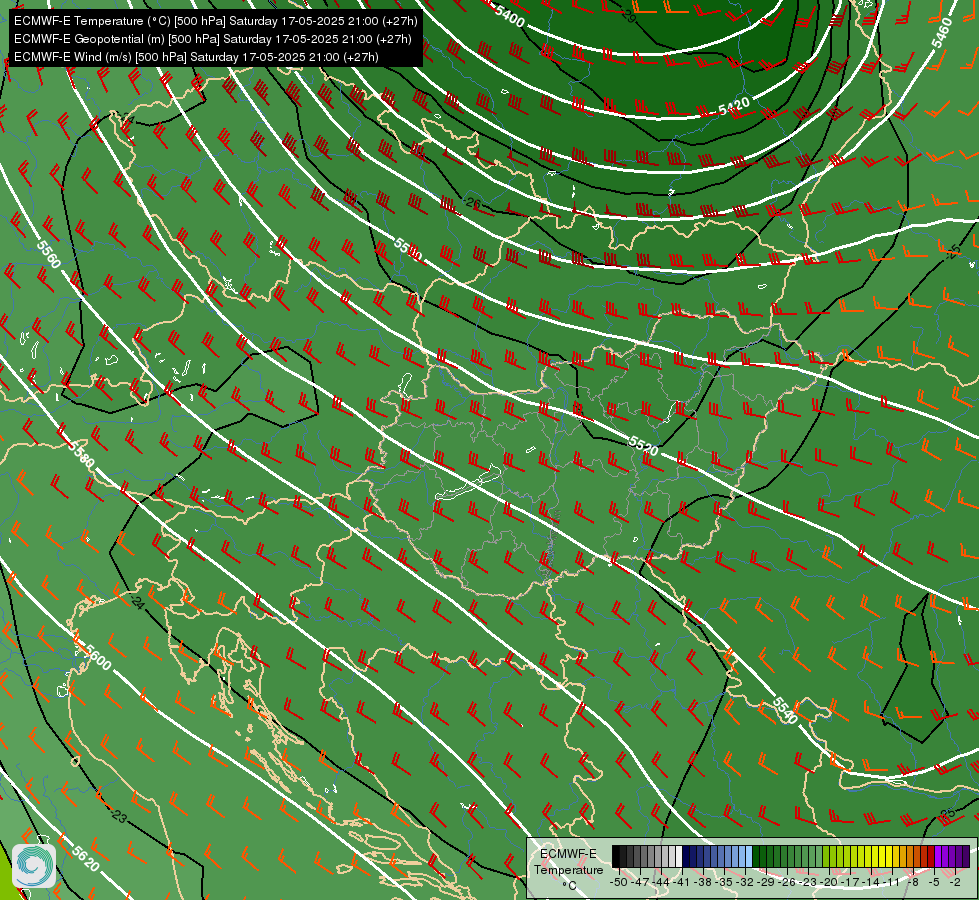Click the 5540 geopotential contour label
Image resolution: width=979 pixels, height=900 pixels.
[x=785, y=710]
